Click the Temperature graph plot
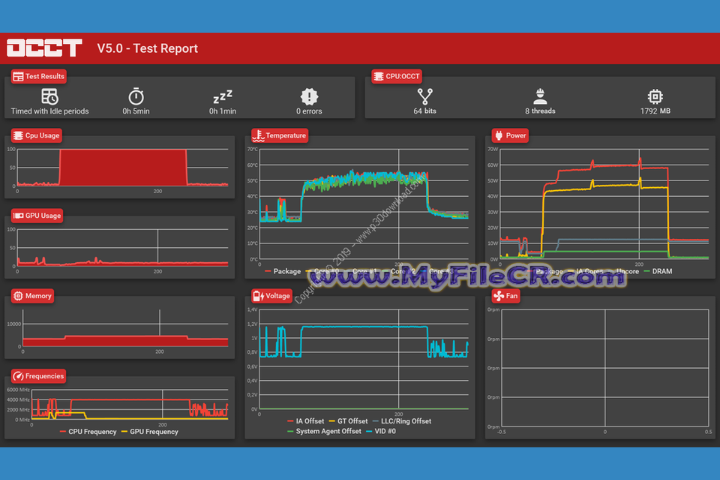 (x=364, y=204)
